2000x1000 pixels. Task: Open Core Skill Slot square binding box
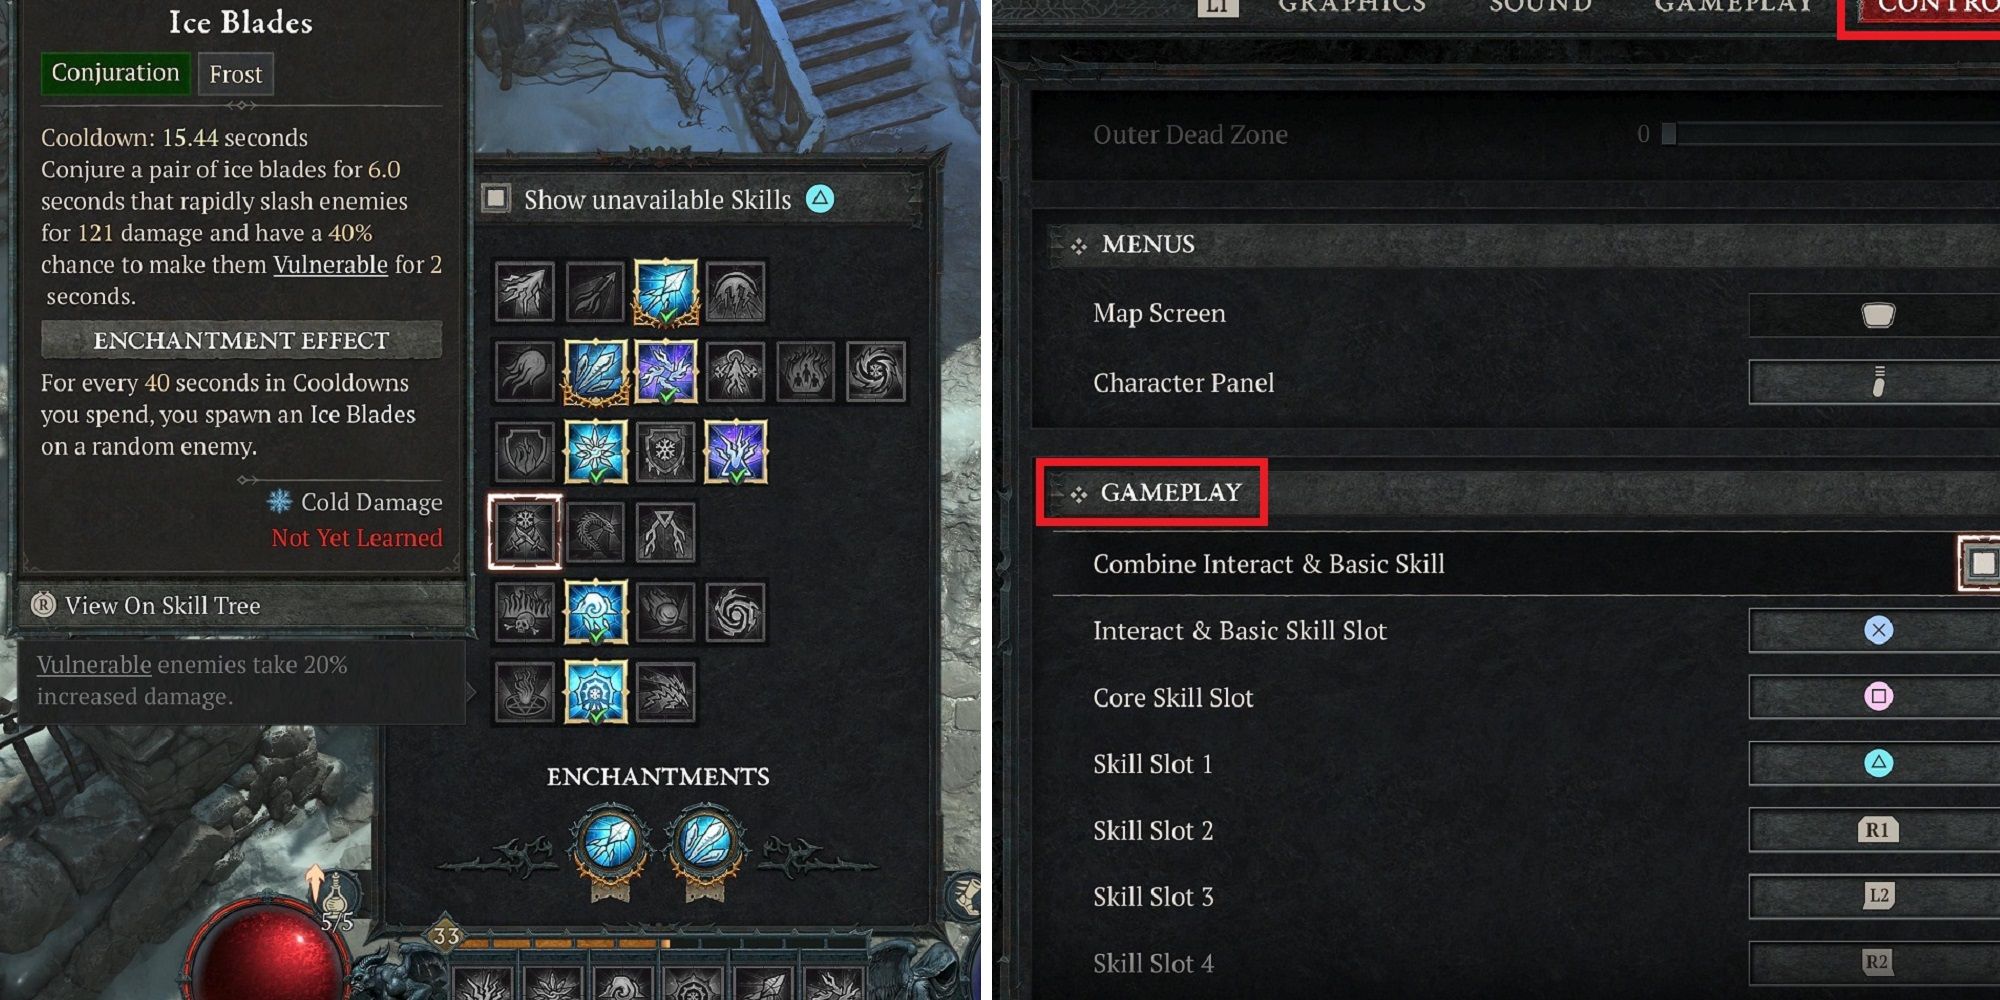1875,697
